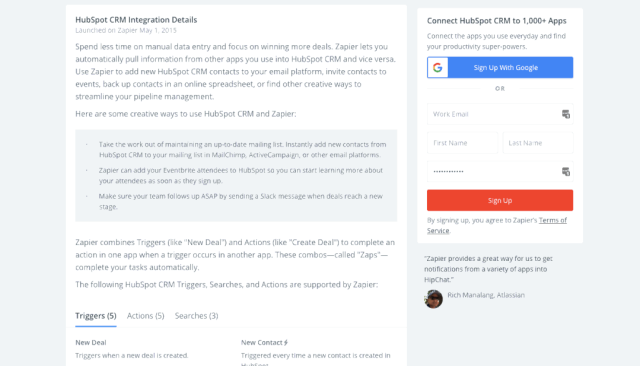The height and width of the screenshot is (366, 640).
Task: Click the red Sign Up button
Action: coord(500,200)
